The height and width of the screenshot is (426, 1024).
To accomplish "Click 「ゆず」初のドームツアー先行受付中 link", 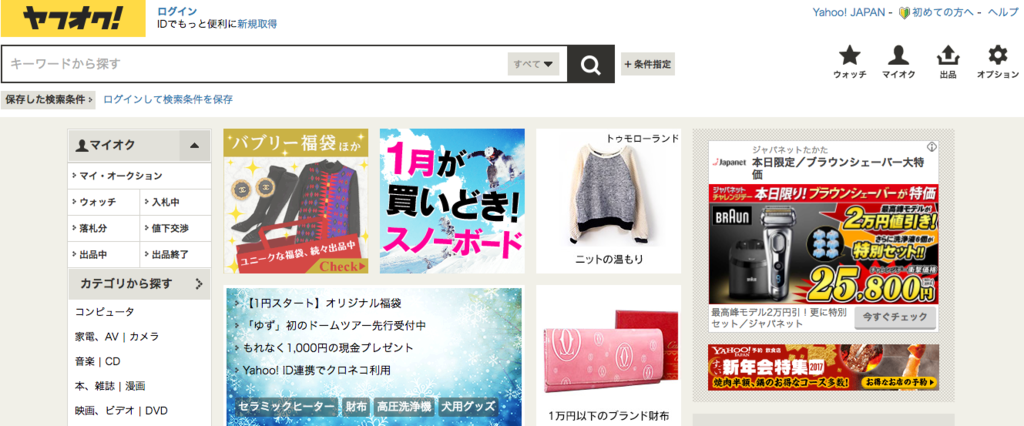I will tap(336, 325).
